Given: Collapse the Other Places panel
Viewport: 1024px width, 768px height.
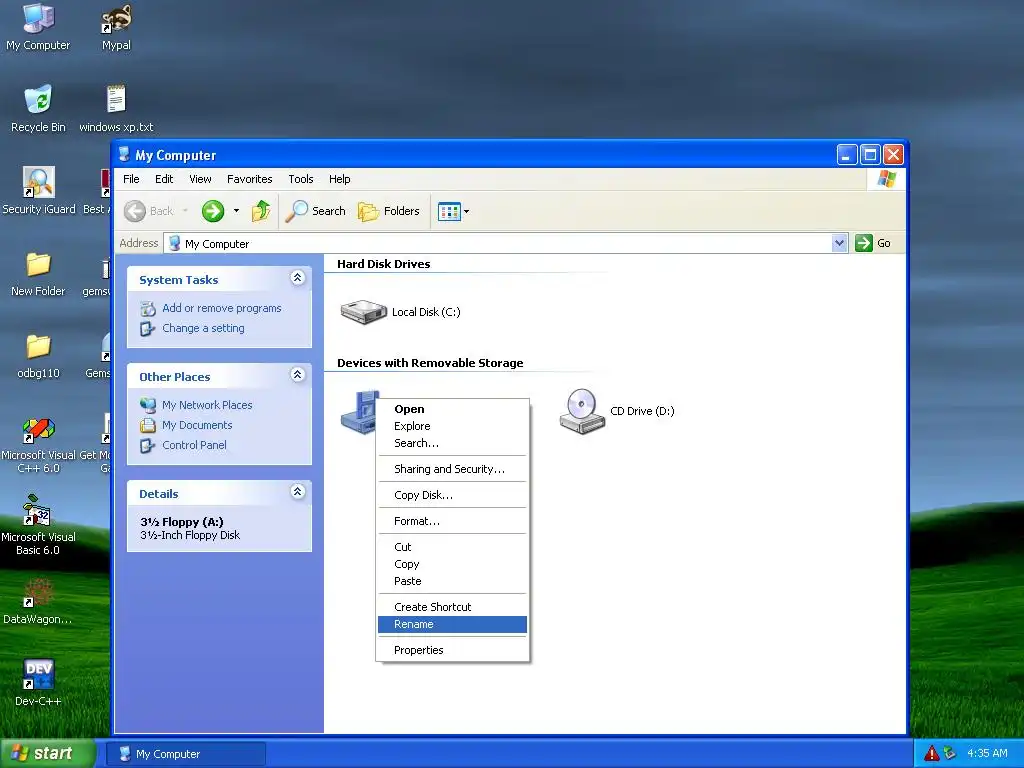Looking at the screenshot, I should coord(297,375).
